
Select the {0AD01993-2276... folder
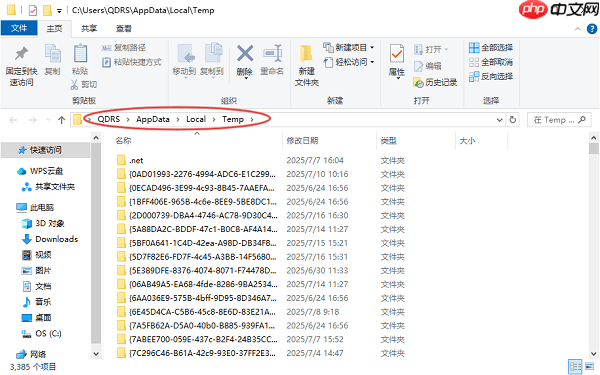click(x=197, y=174)
